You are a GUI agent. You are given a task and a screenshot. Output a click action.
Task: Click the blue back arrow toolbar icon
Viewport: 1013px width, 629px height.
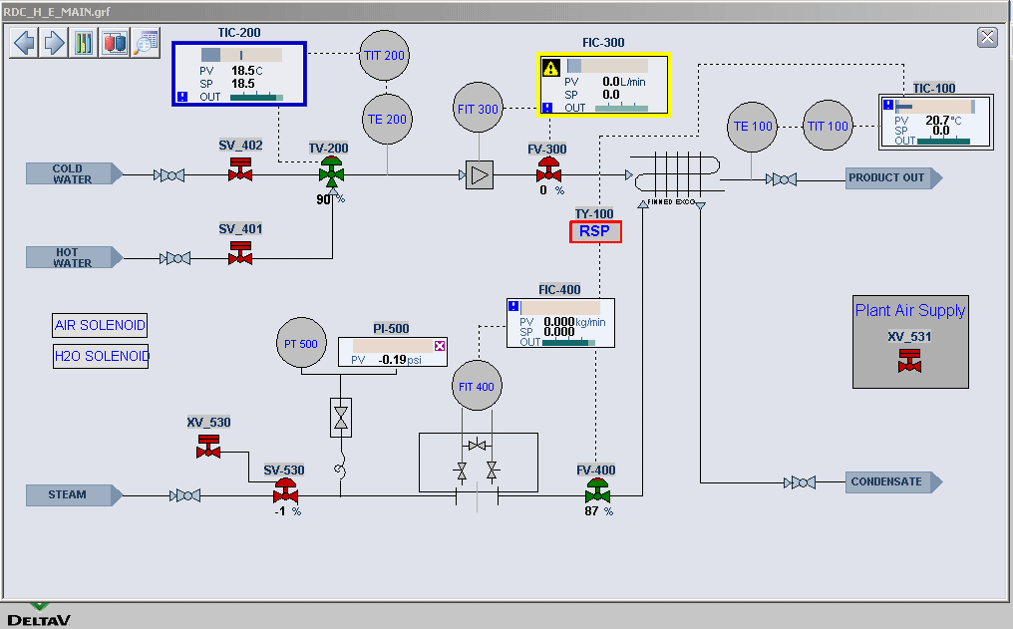coord(24,43)
